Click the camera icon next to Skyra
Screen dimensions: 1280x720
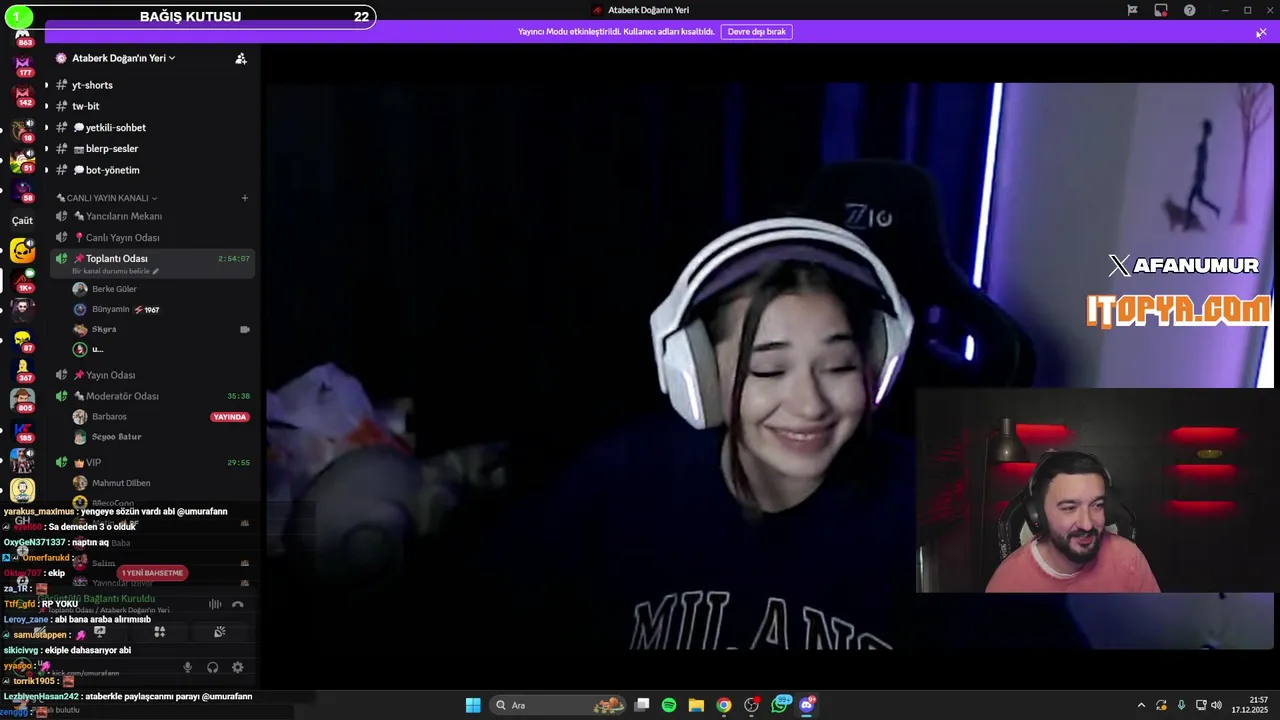(x=244, y=329)
